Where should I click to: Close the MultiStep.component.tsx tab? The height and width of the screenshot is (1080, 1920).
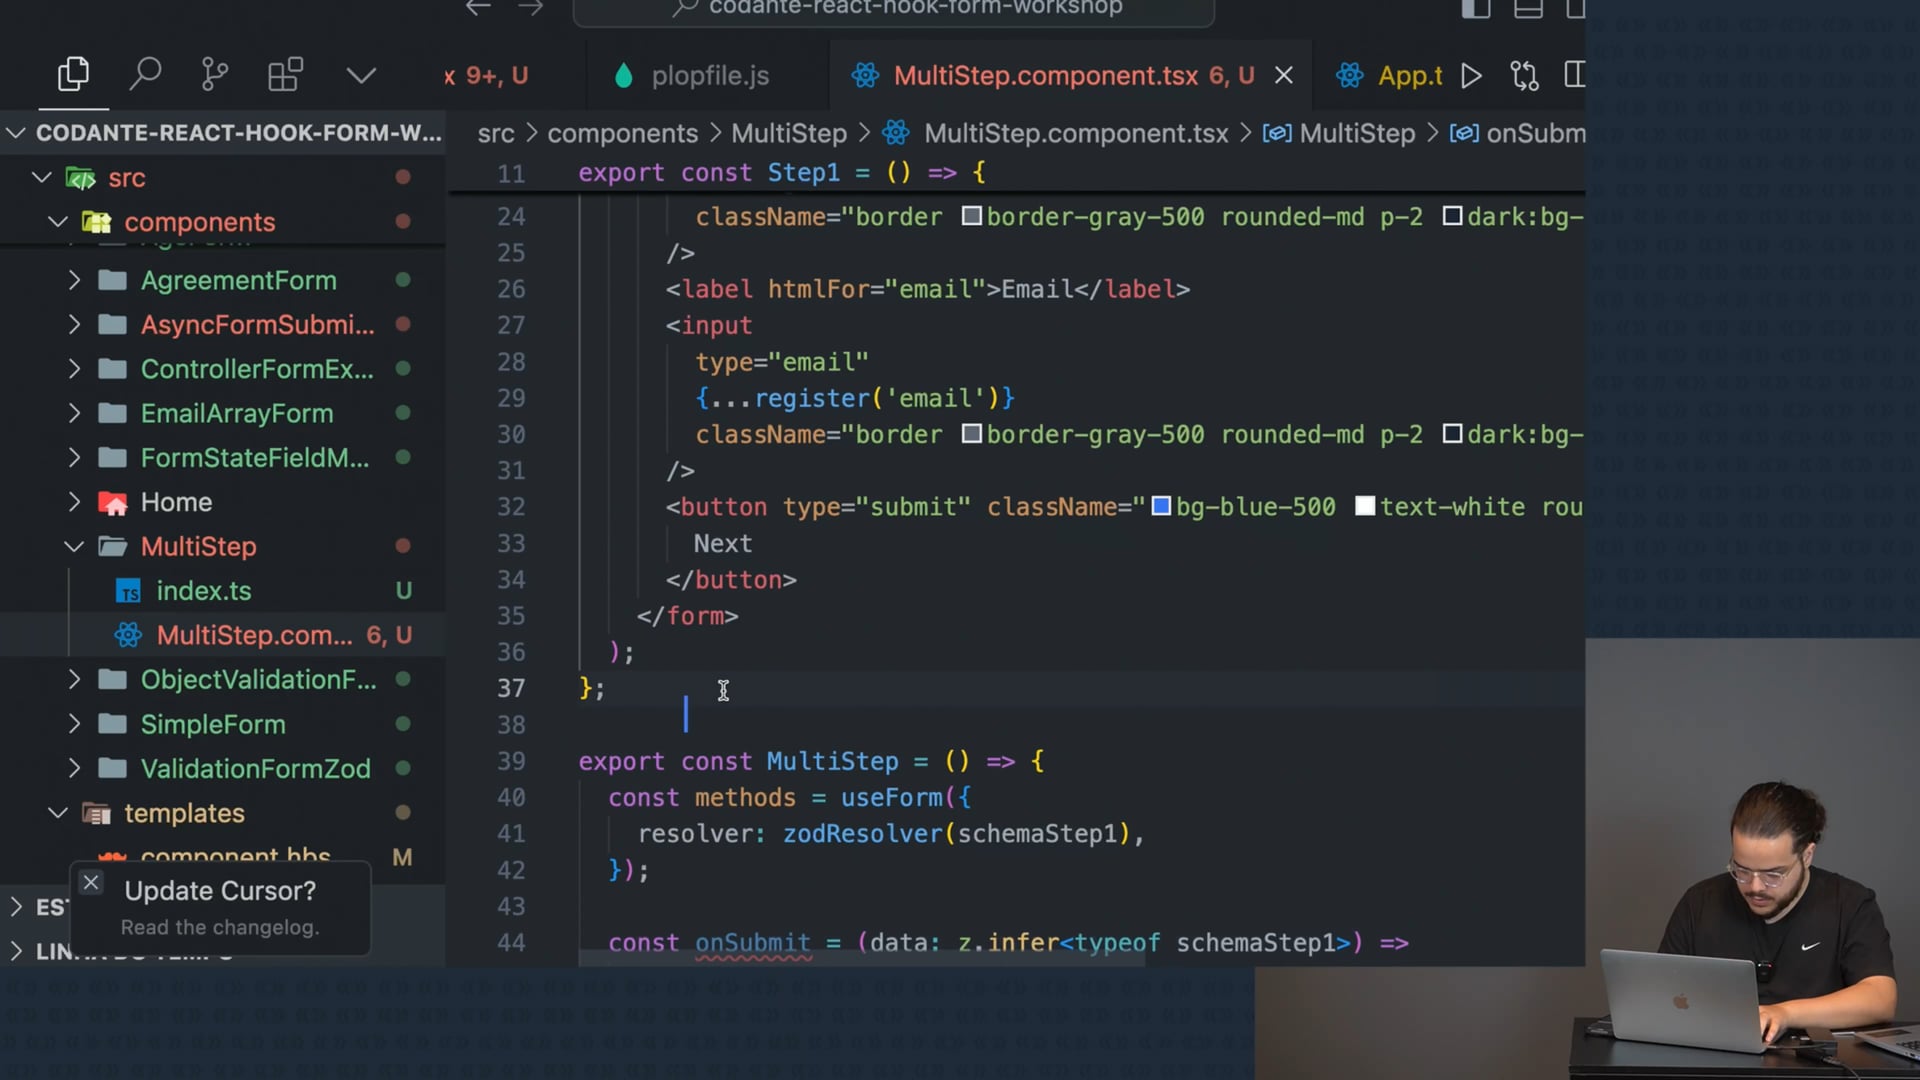(x=1284, y=76)
